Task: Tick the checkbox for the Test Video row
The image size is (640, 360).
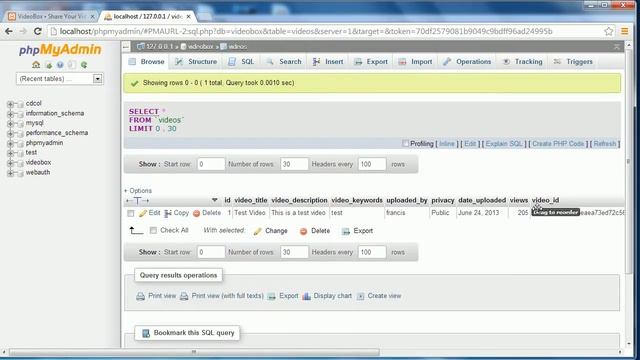Action: tap(131, 213)
